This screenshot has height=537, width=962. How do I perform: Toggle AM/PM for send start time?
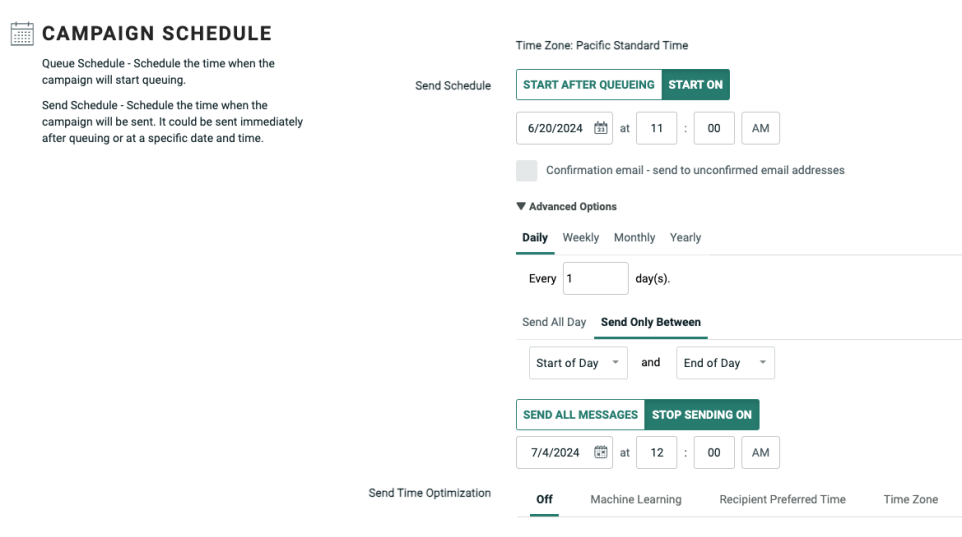[x=760, y=128]
